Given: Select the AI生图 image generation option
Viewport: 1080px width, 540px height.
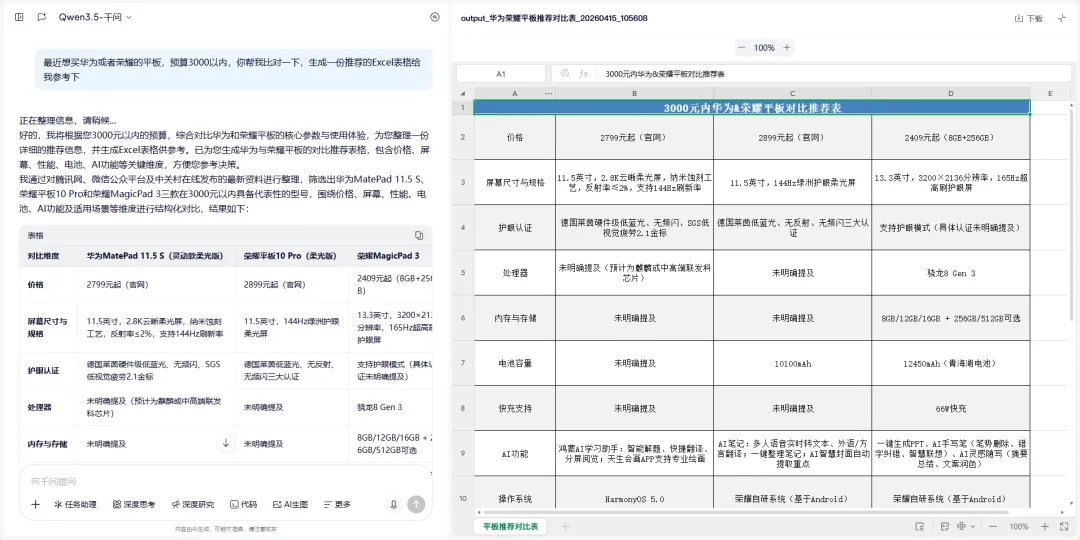Looking at the screenshot, I should pos(291,505).
